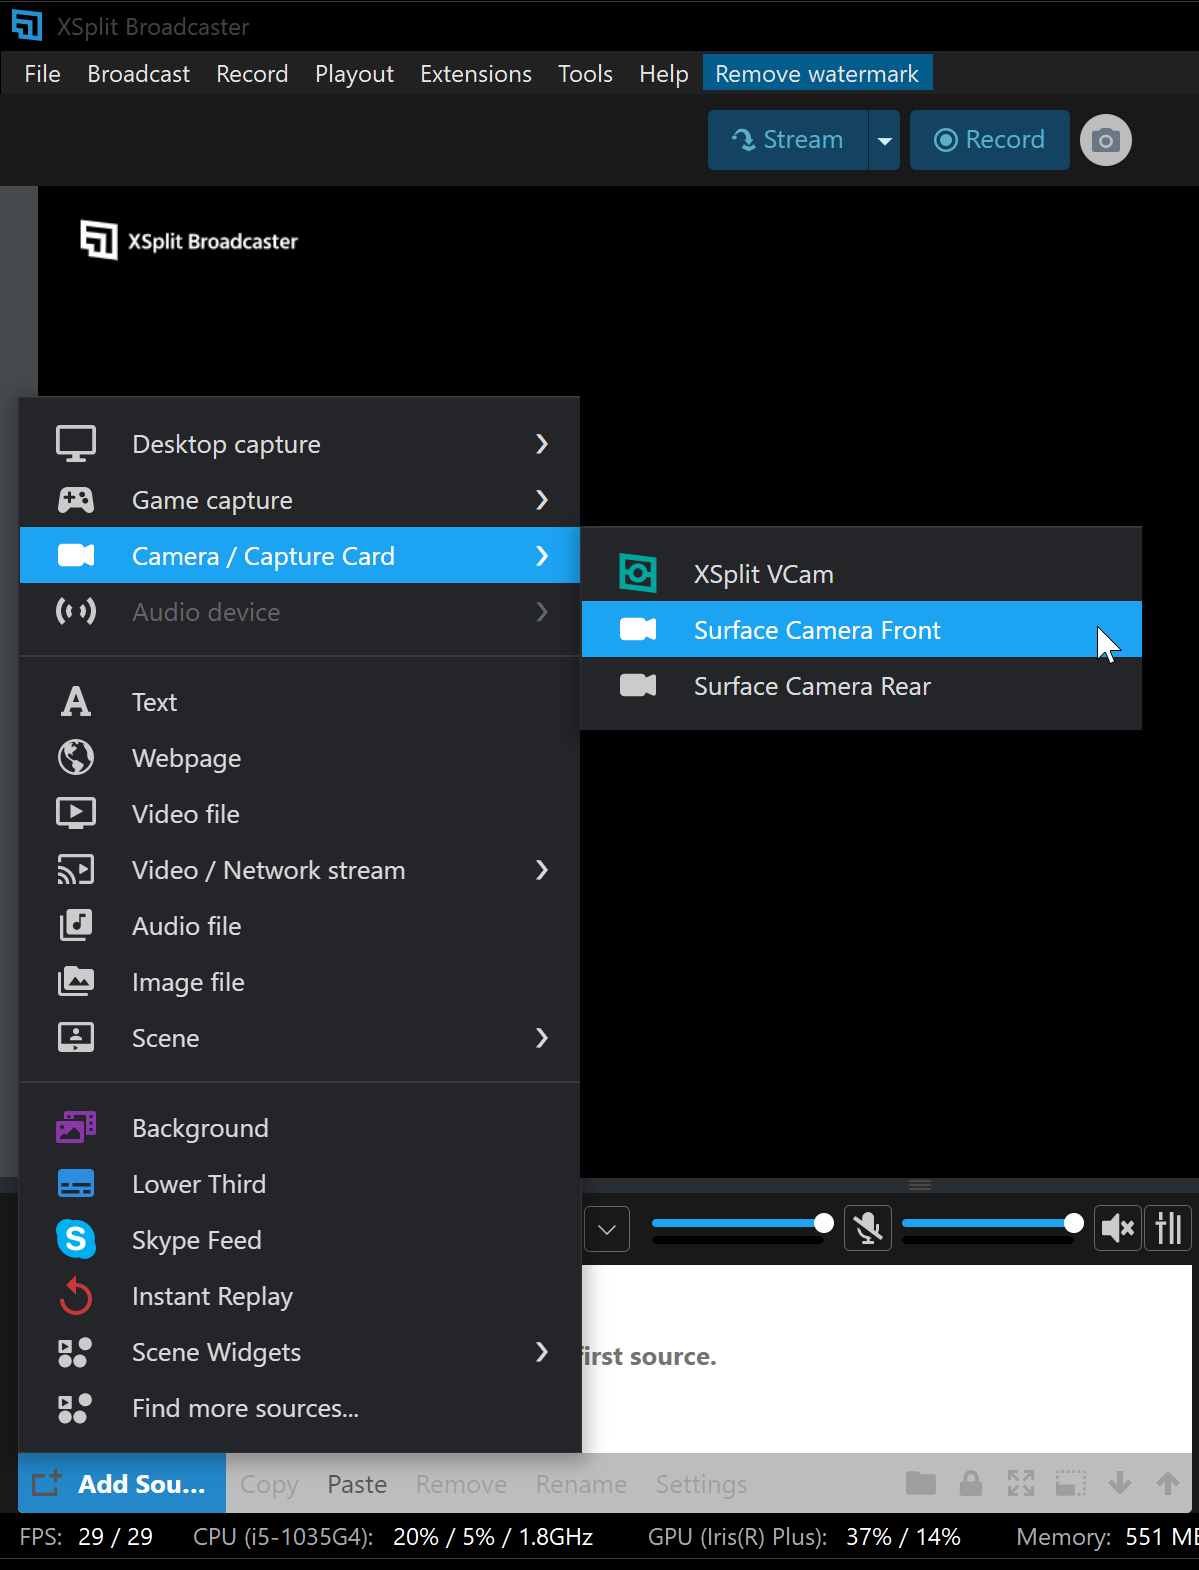Open the audio mixer settings icon

point(1169,1227)
